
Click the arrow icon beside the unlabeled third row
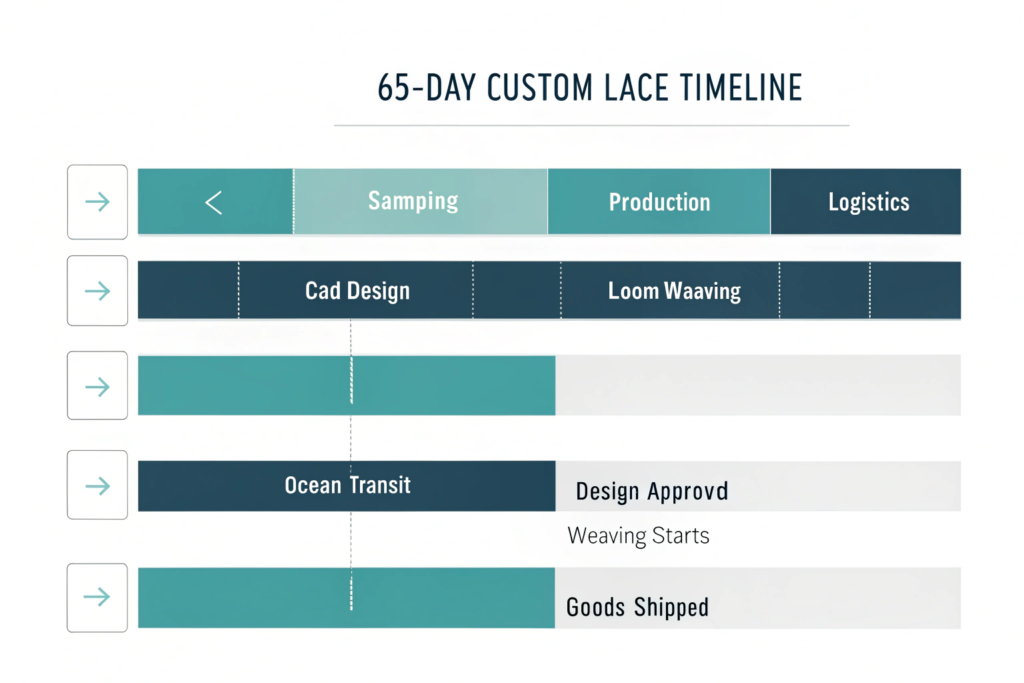97,386
